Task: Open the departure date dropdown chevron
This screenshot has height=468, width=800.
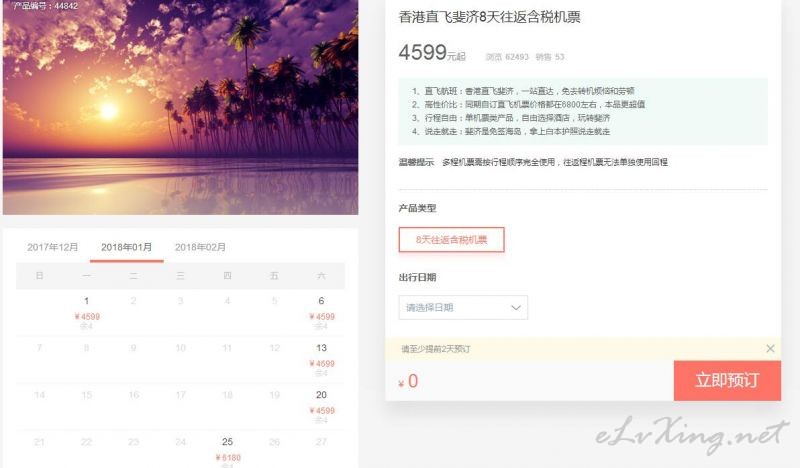Action: coord(516,308)
